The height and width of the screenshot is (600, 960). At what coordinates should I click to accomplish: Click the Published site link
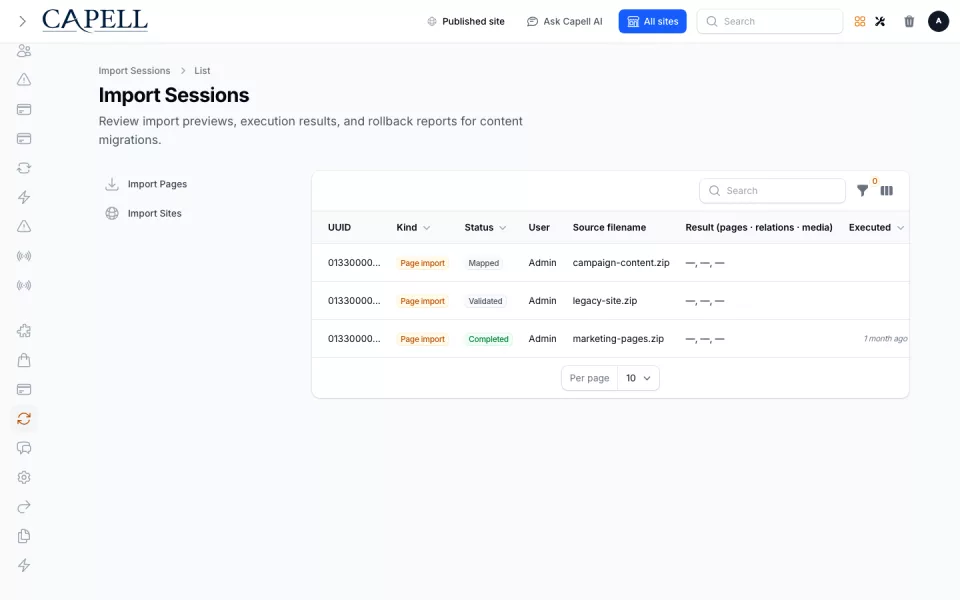(x=466, y=21)
